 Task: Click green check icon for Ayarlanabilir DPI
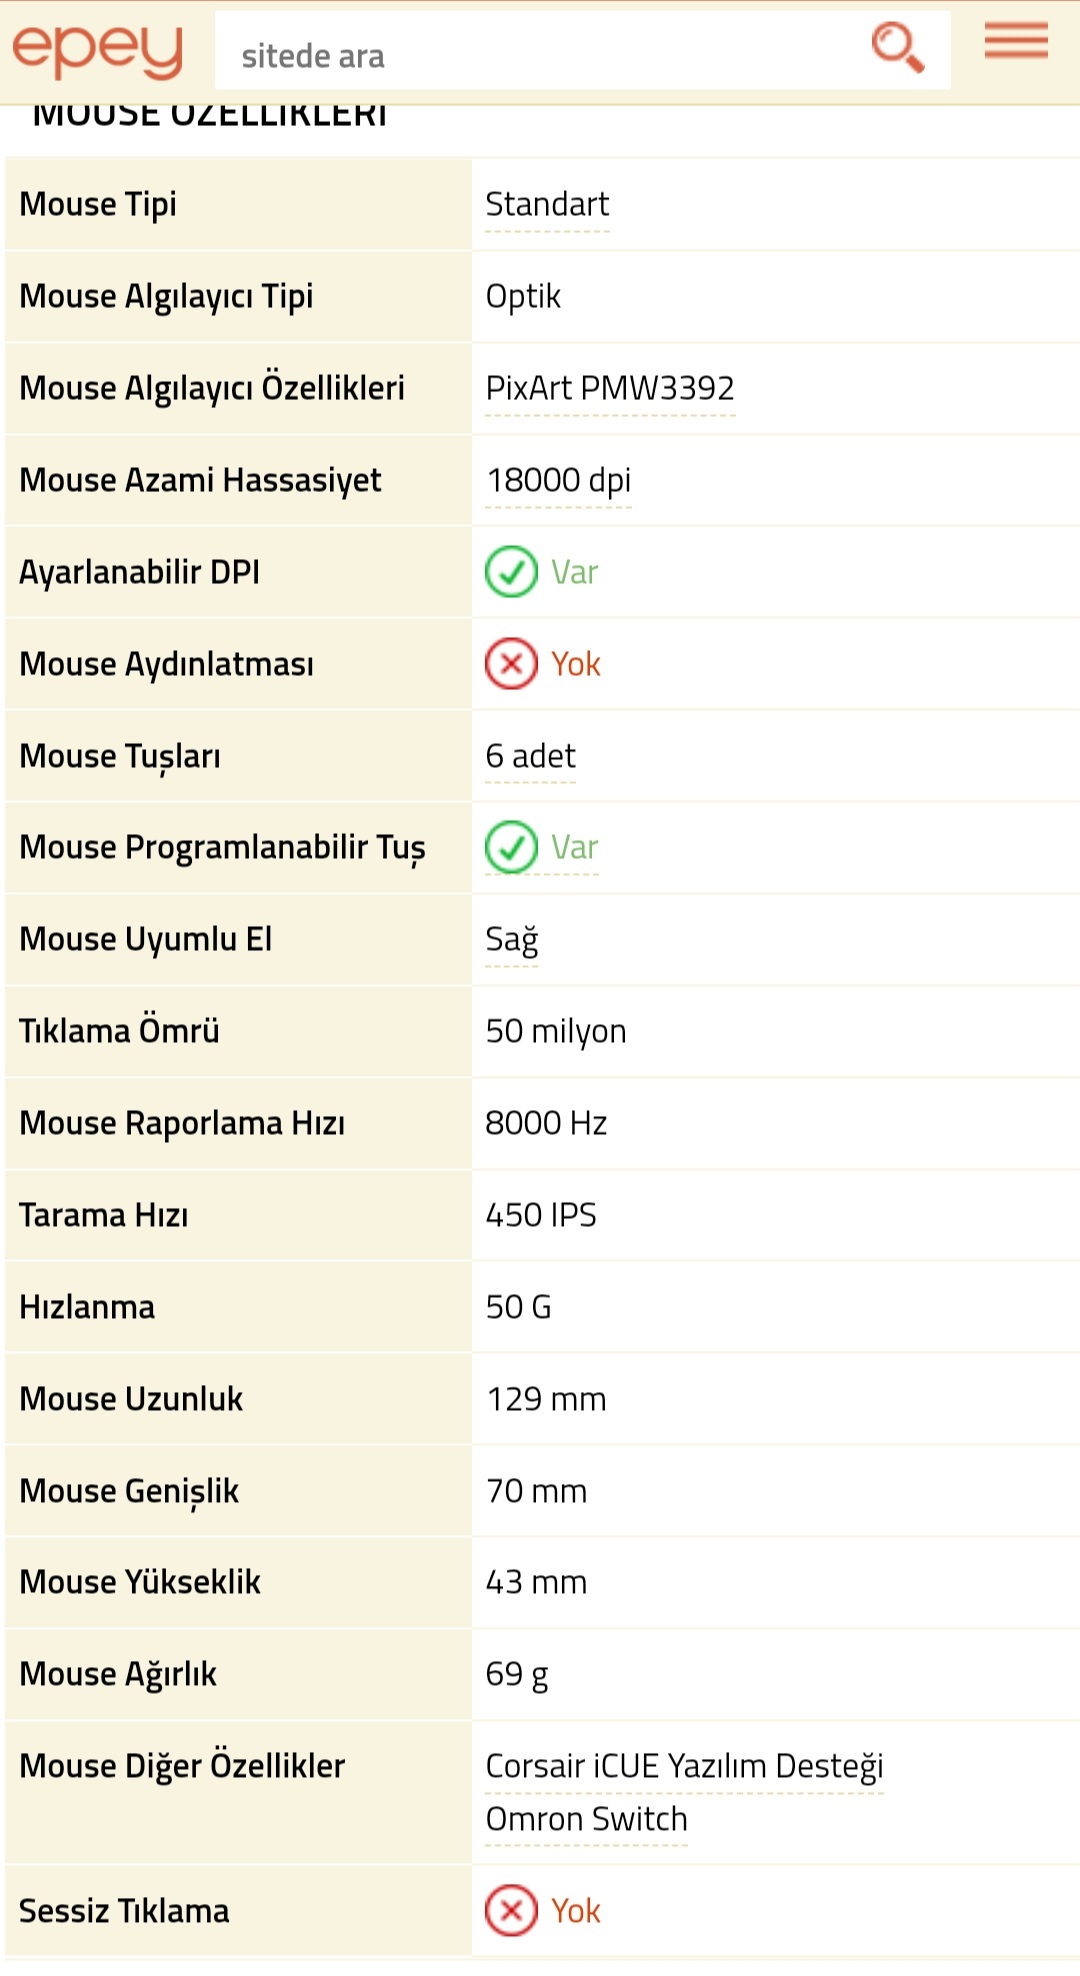[511, 572]
